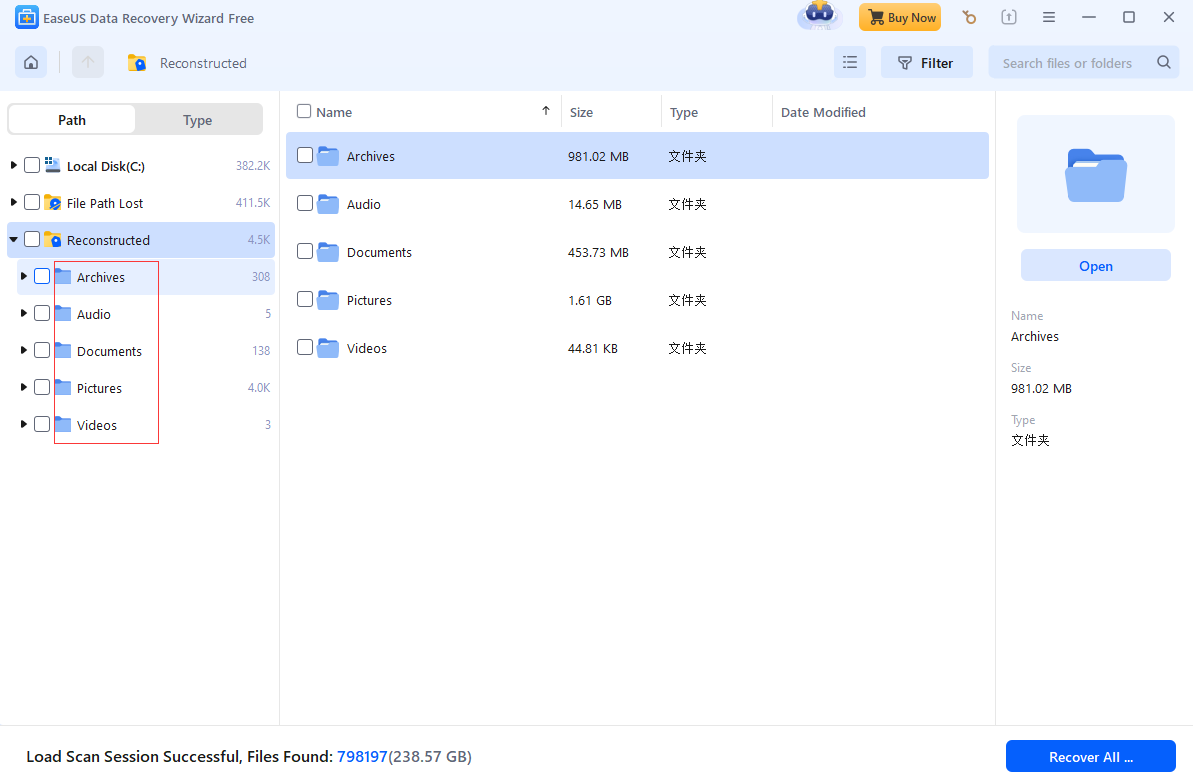Click the Videos folder icon in file list
Image resolution: width=1193 pixels, height=784 pixels.
point(328,348)
